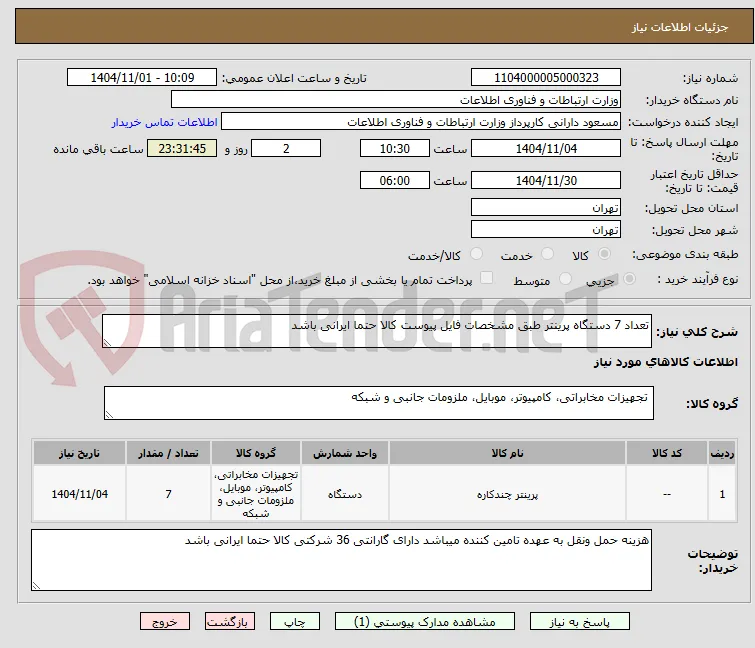Select the کالا/خدمت radio button
Screen dimensions: 755x648
coord(476,254)
